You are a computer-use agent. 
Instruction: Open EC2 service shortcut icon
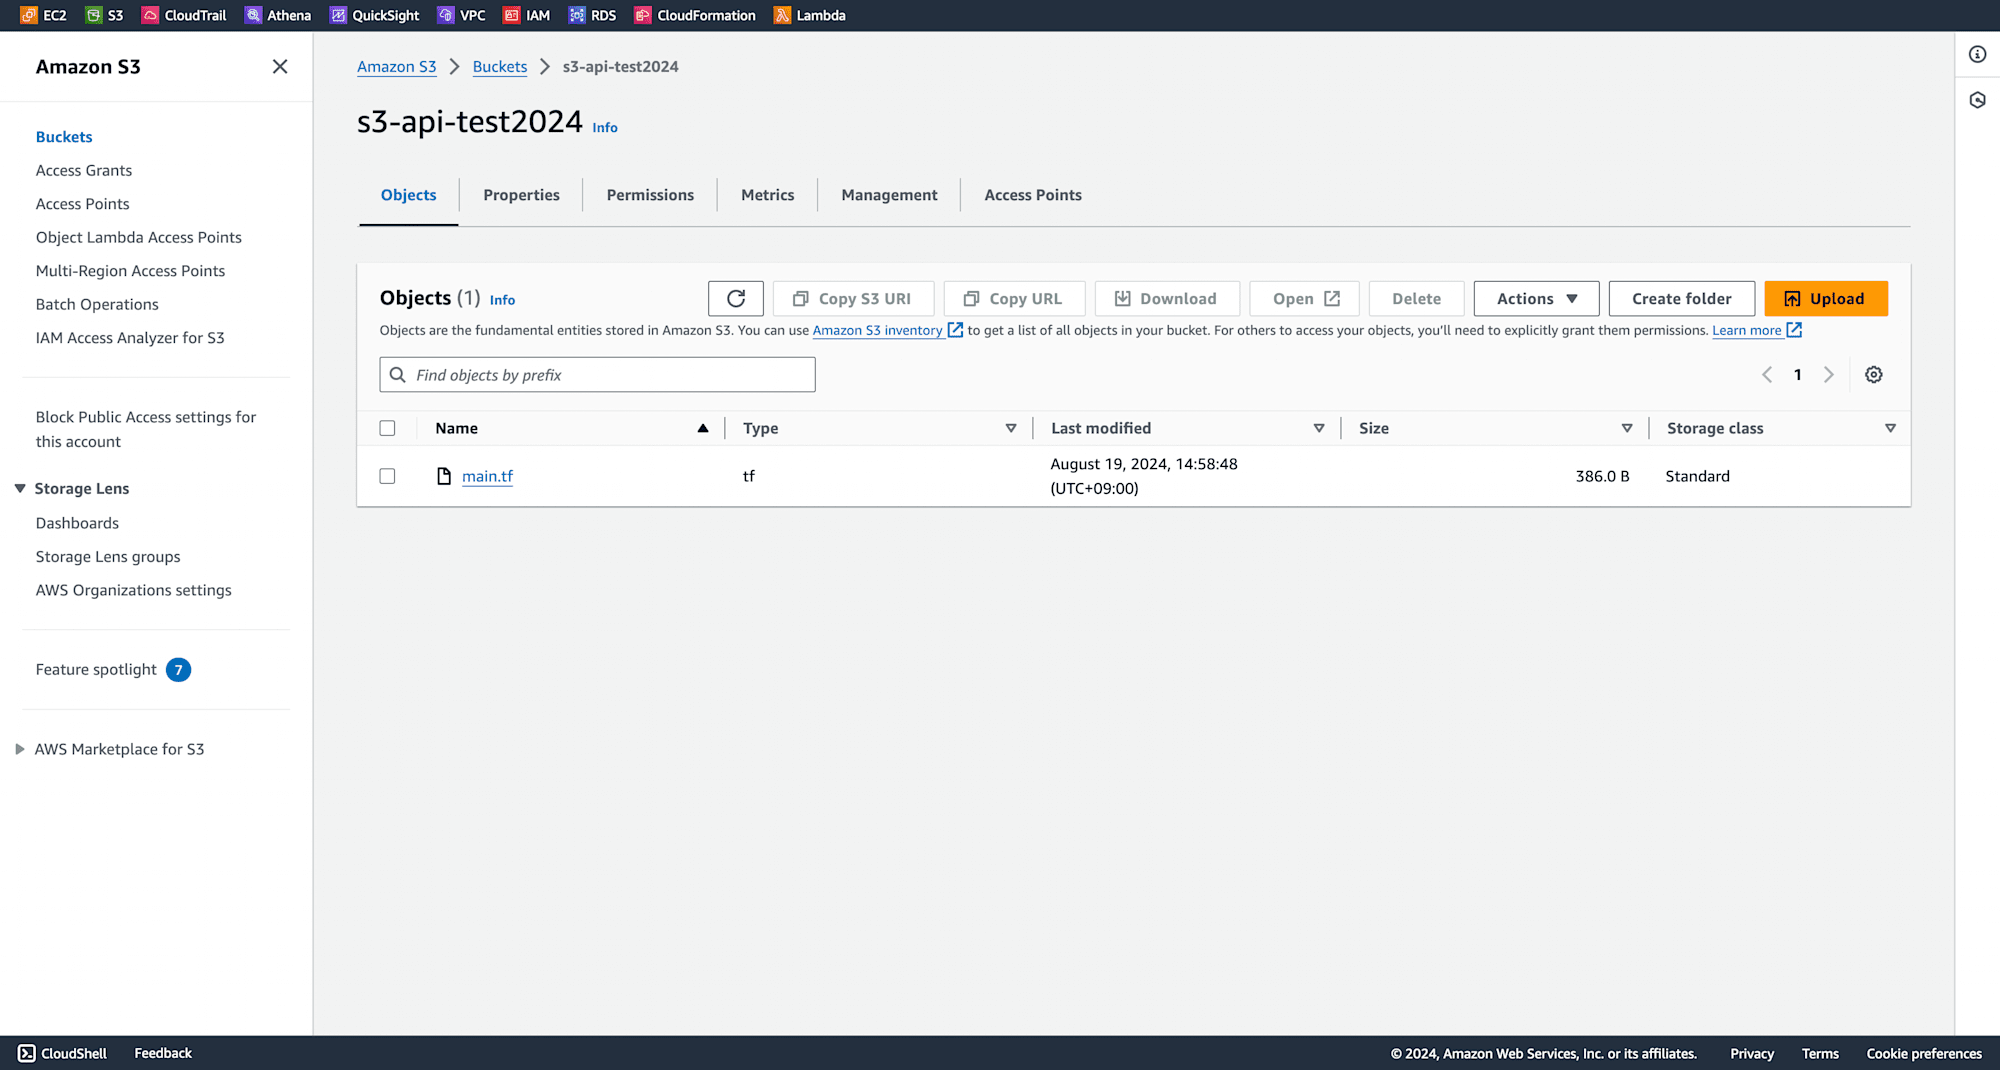29,15
